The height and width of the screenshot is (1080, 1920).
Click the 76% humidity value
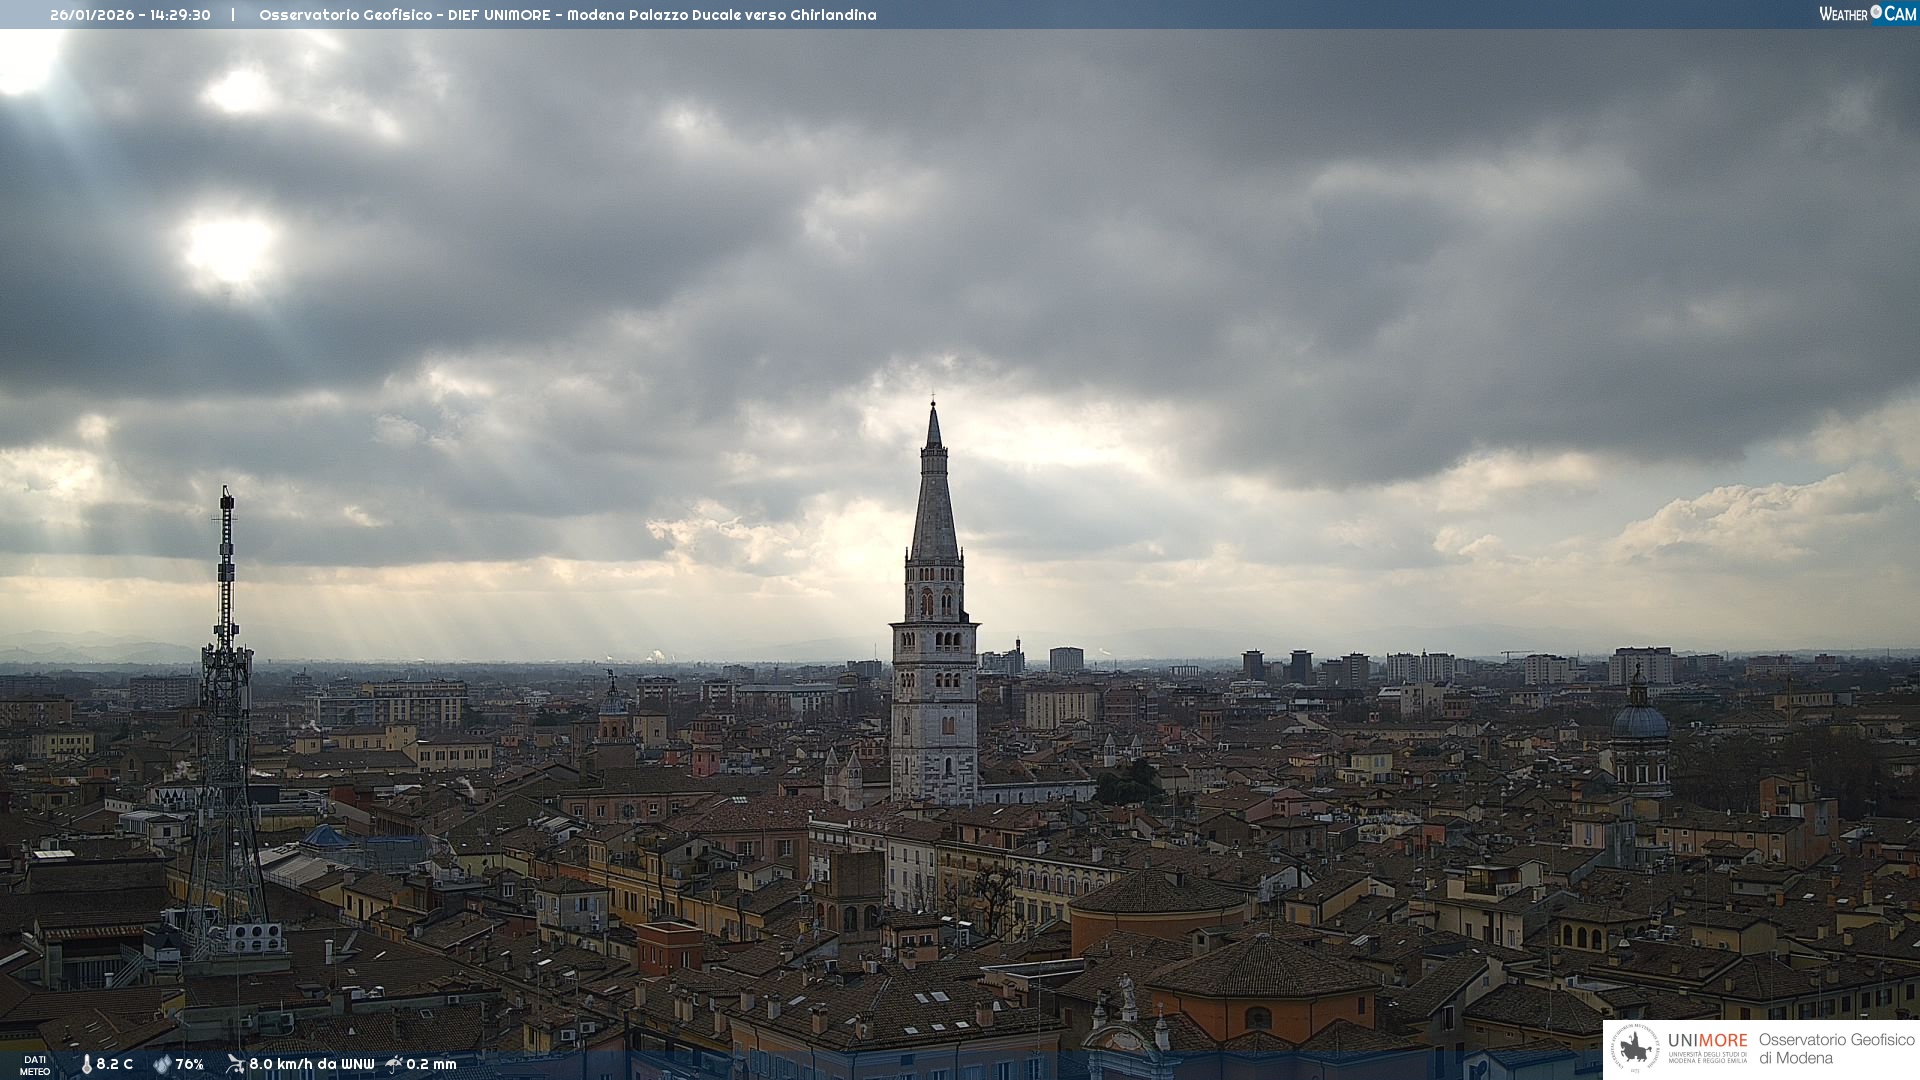tap(189, 1065)
